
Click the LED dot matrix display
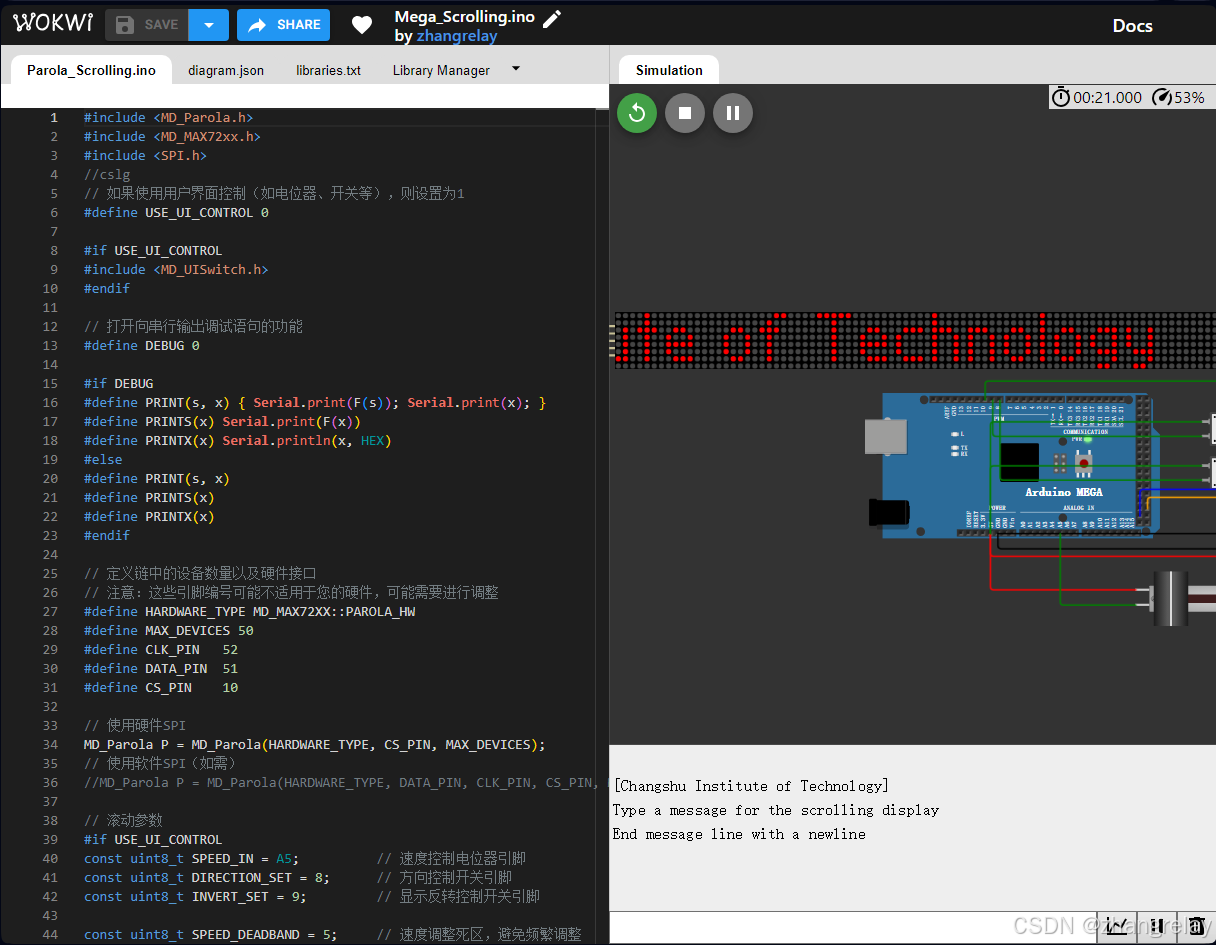click(914, 340)
